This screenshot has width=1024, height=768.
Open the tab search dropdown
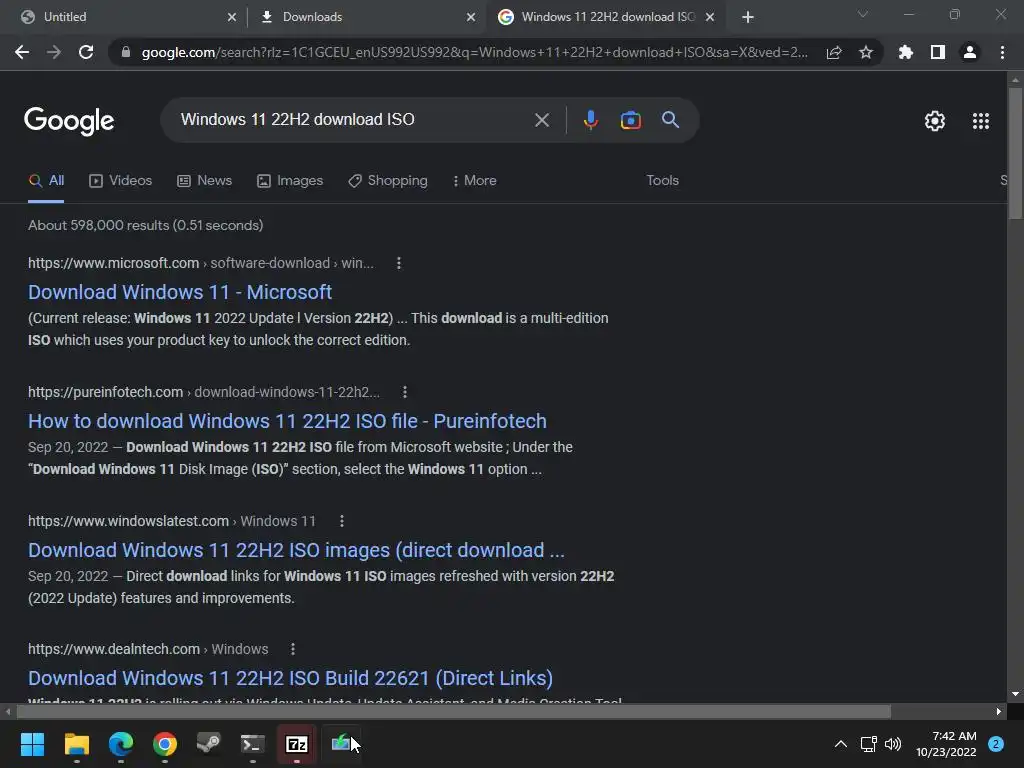863,14
